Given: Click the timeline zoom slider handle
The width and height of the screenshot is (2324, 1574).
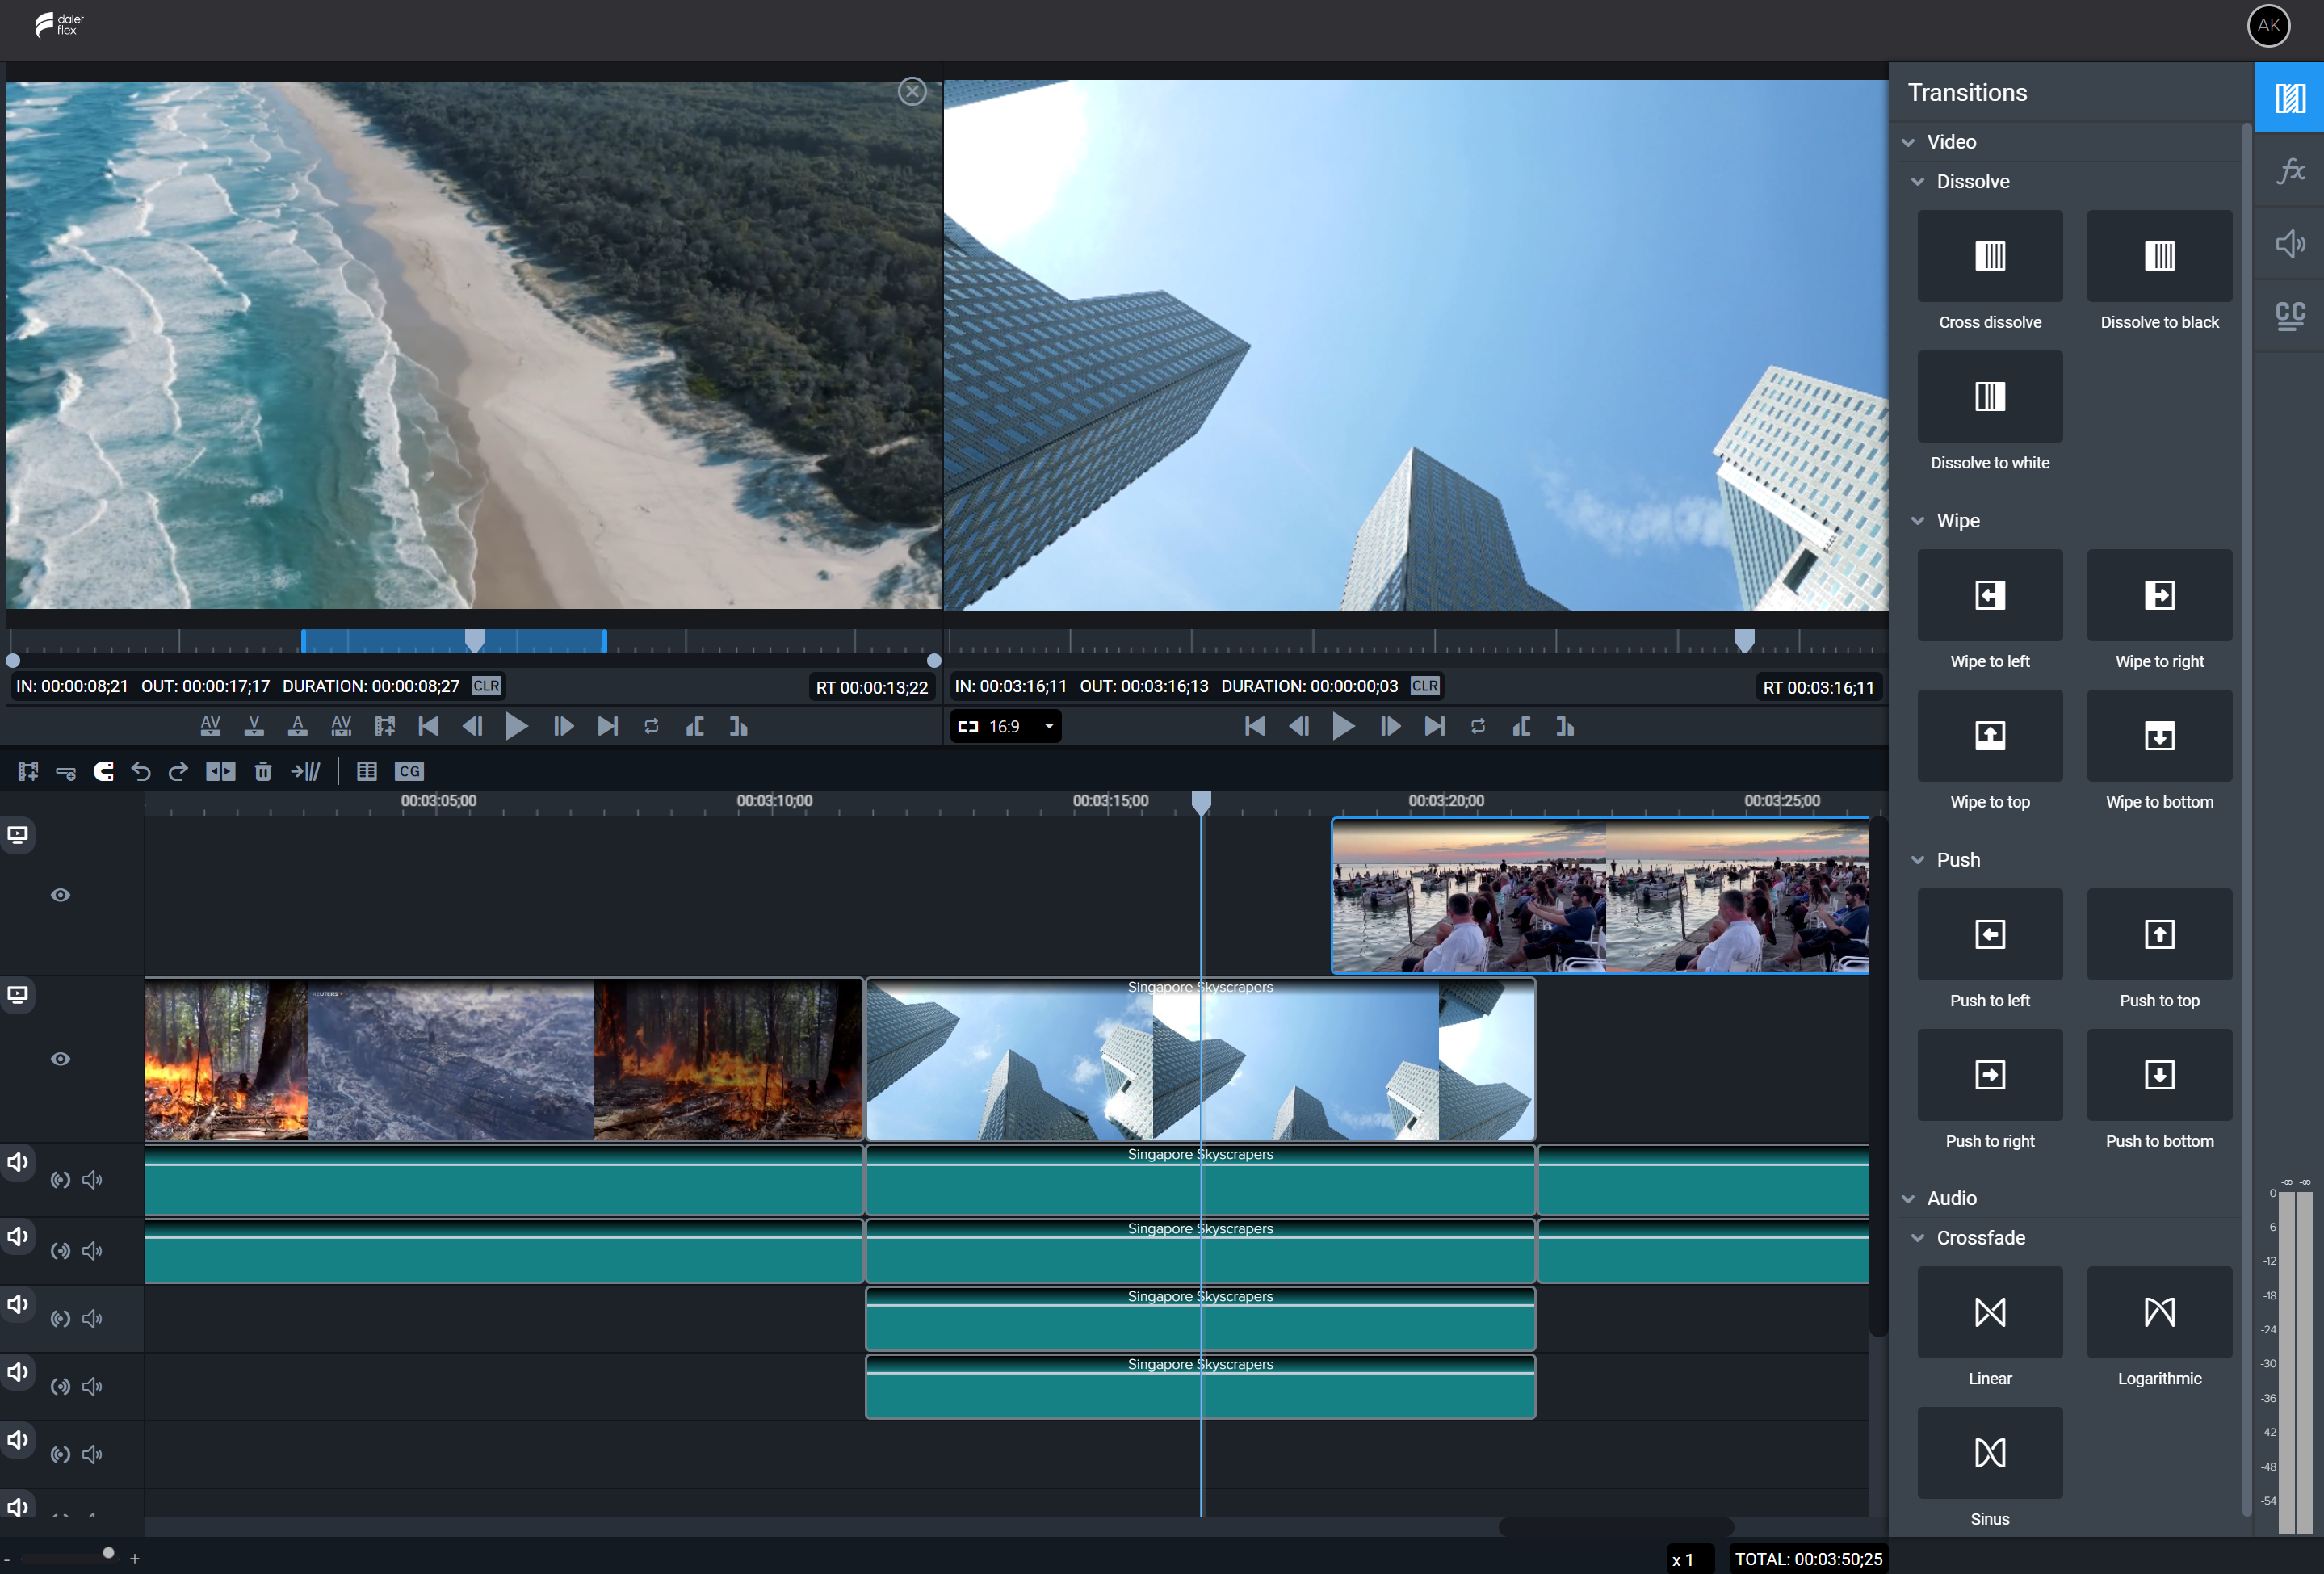Looking at the screenshot, I should [x=108, y=1553].
